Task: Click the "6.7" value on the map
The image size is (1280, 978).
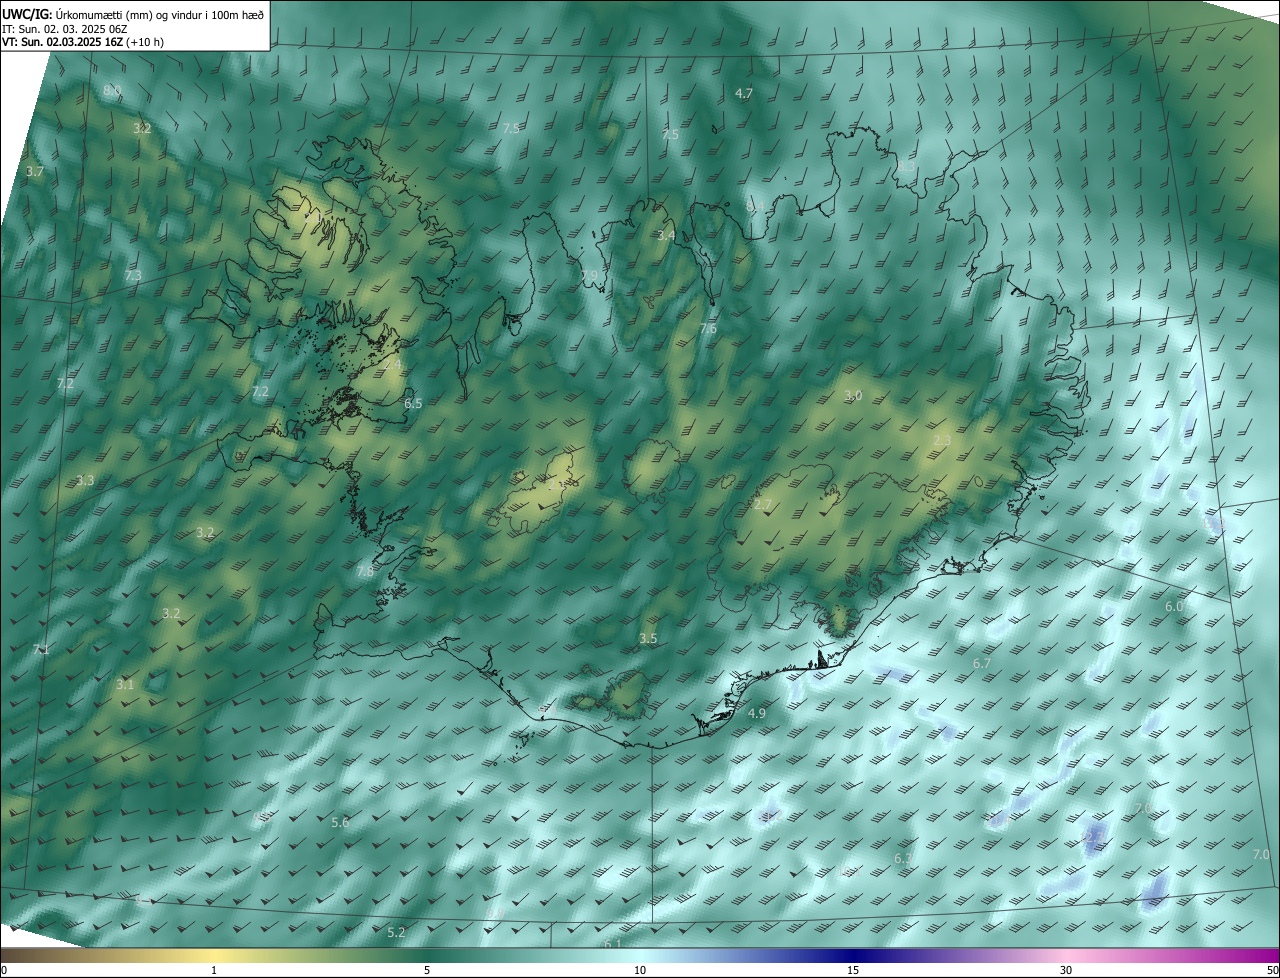Action: pyautogui.click(x=981, y=664)
